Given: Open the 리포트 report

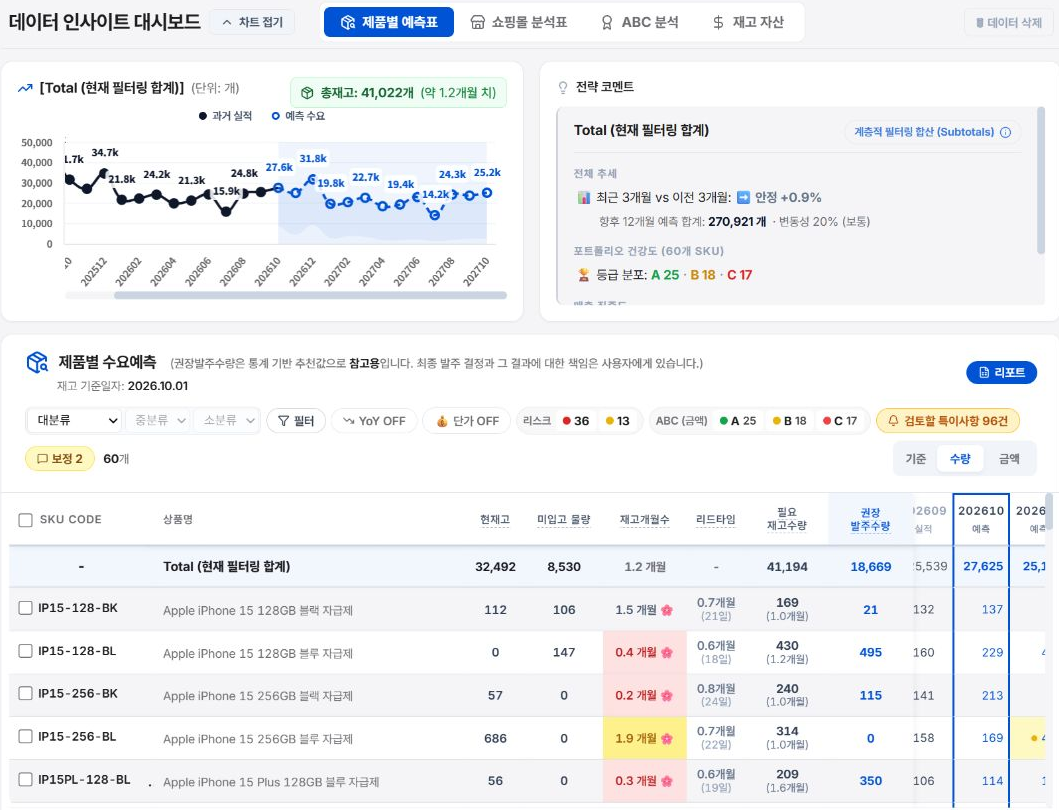Looking at the screenshot, I should click(1002, 372).
